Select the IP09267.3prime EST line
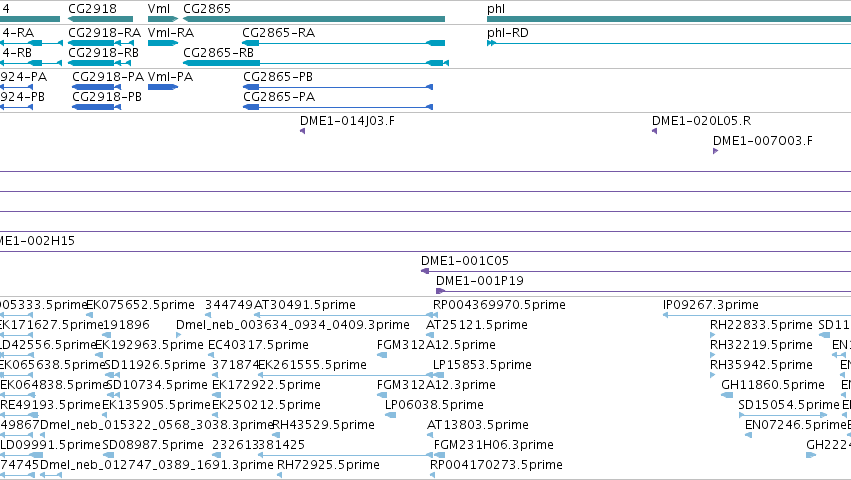 click(757, 315)
